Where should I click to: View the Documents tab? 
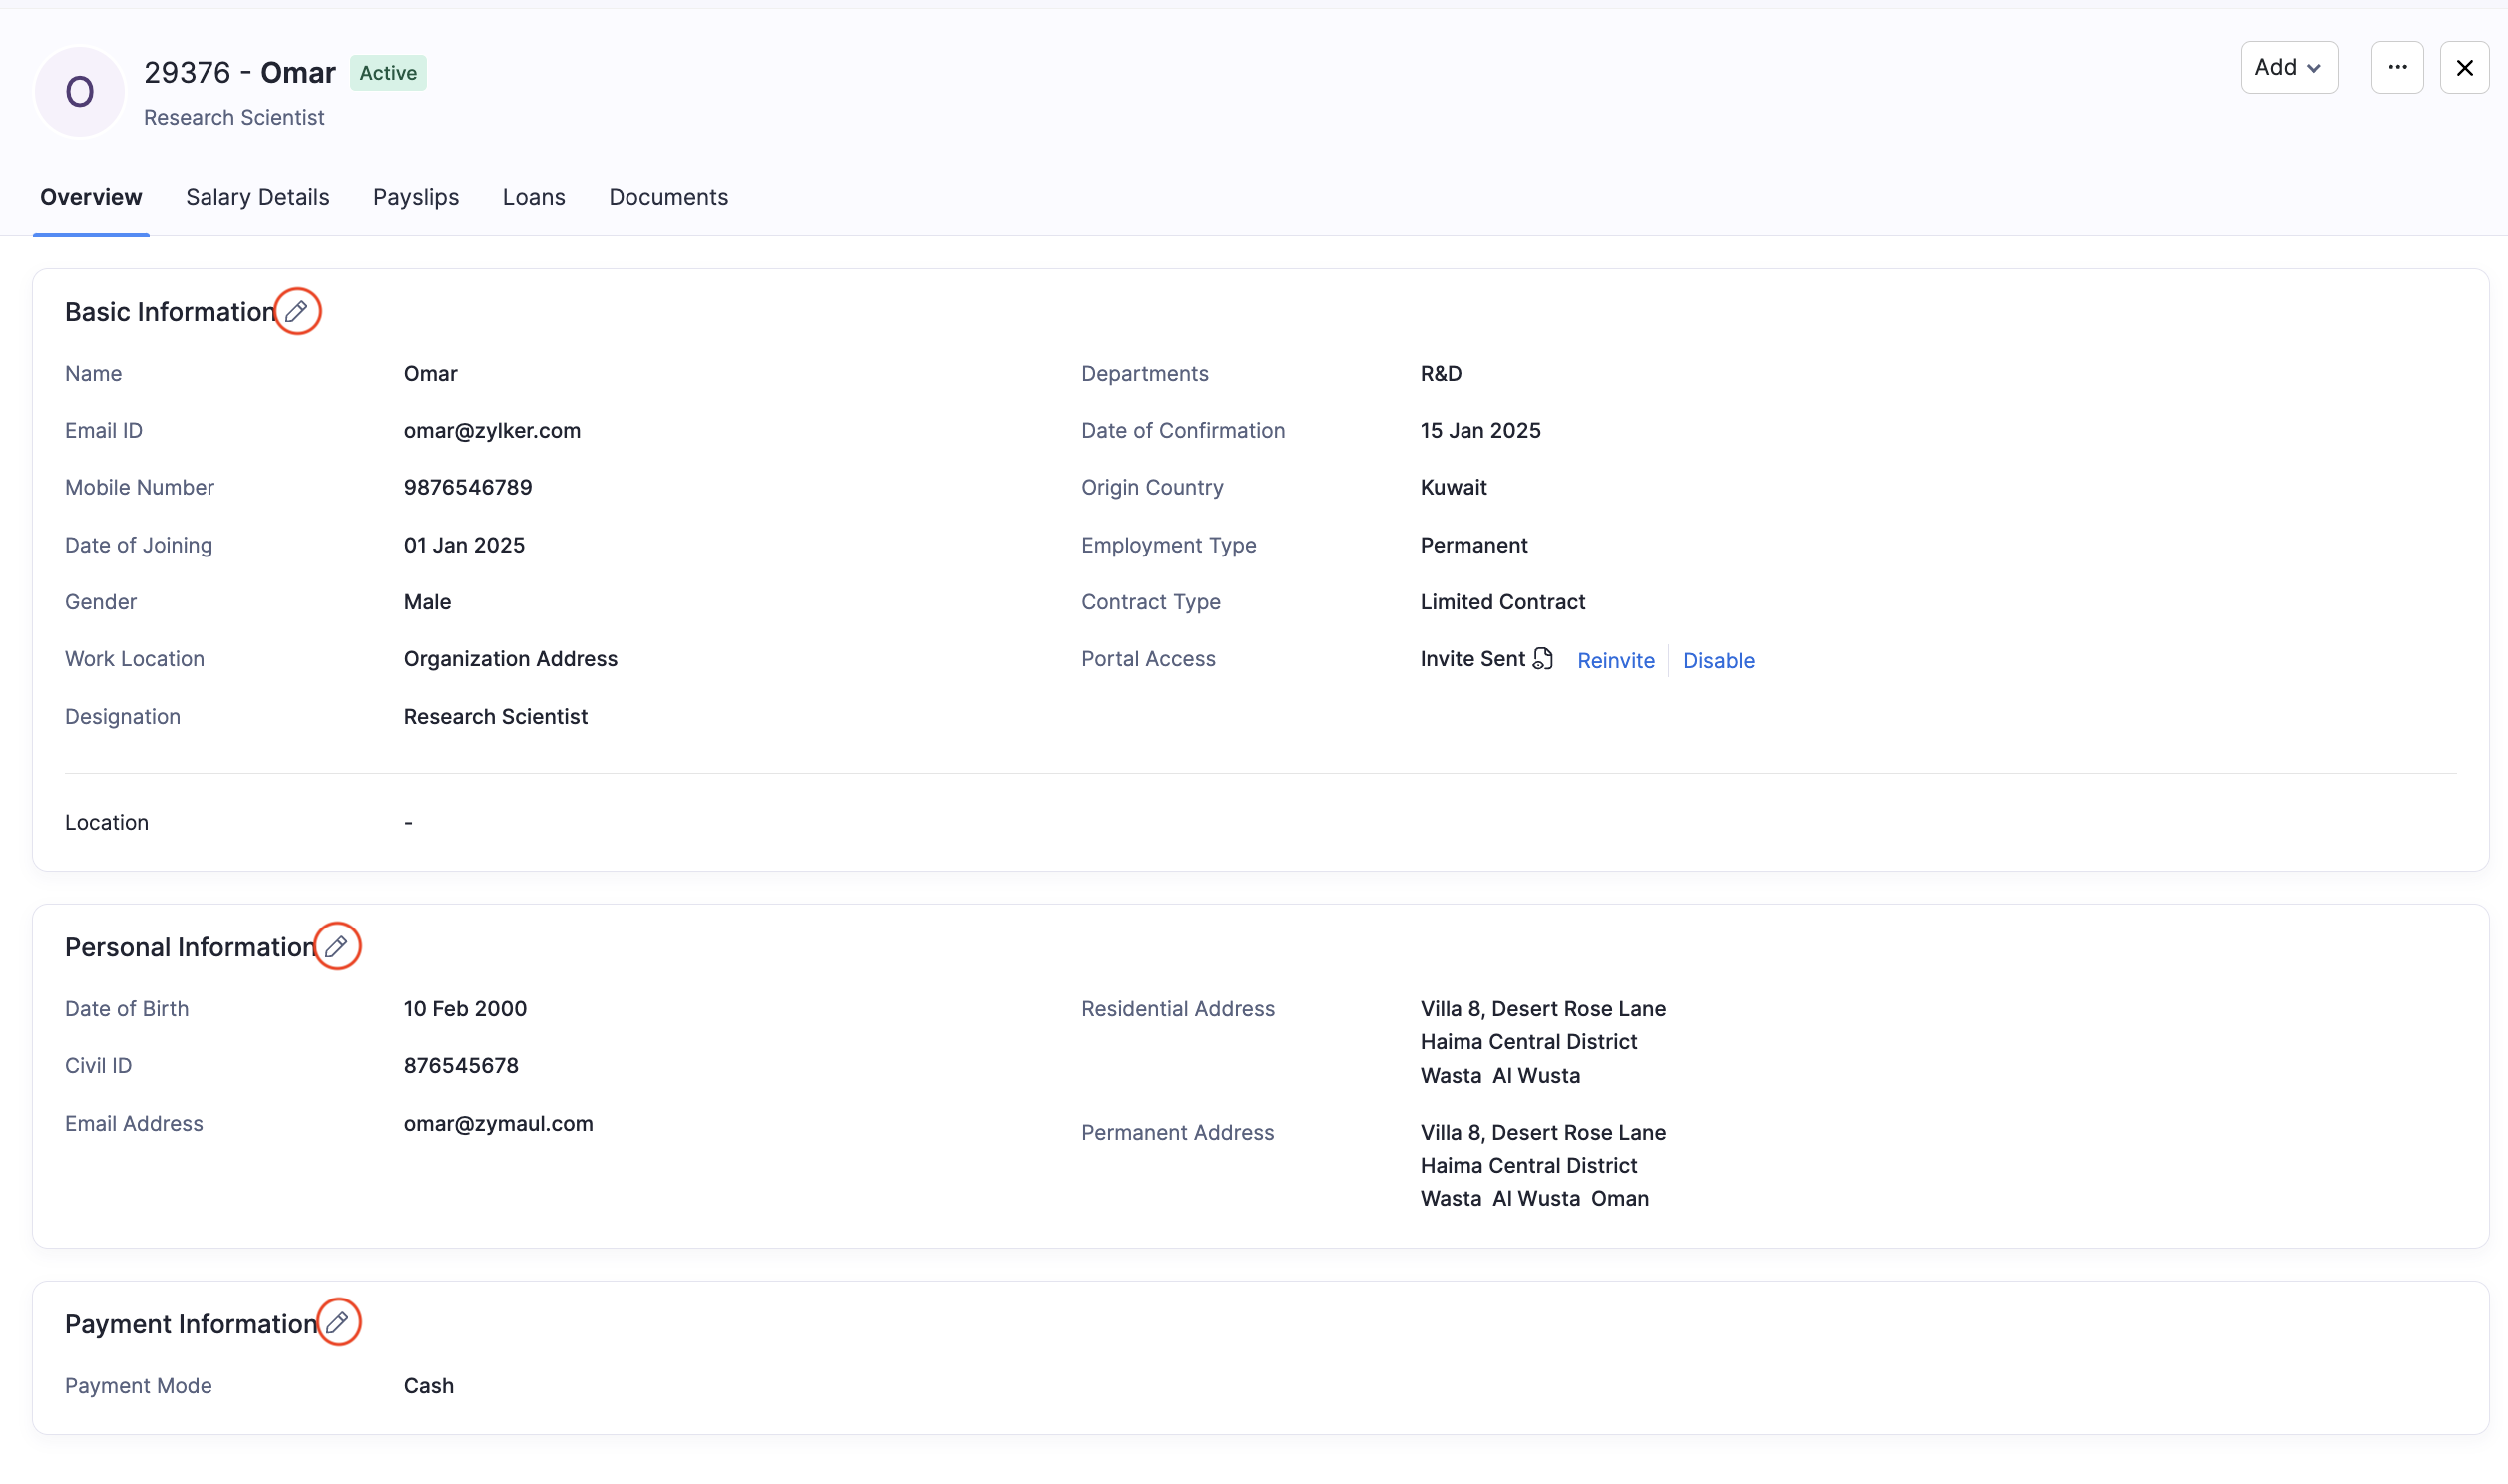click(x=668, y=198)
